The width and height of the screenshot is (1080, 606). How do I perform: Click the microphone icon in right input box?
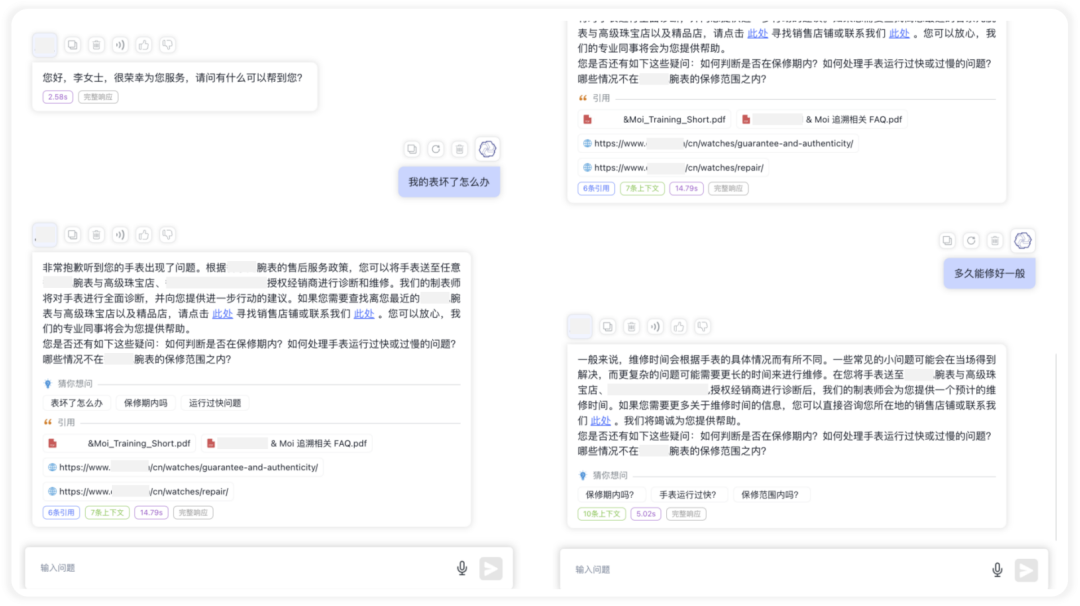point(997,570)
